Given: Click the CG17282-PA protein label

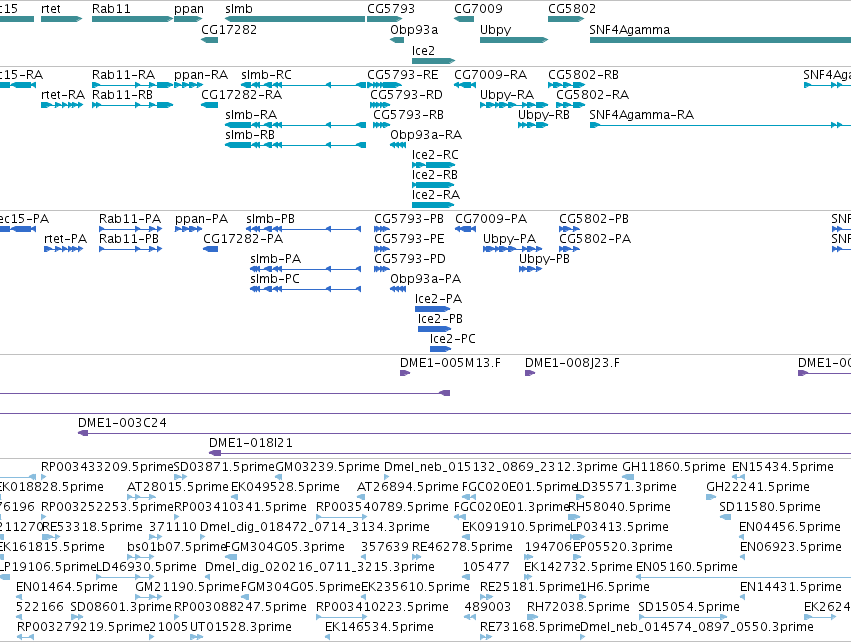Looking at the screenshot, I should [x=243, y=239].
